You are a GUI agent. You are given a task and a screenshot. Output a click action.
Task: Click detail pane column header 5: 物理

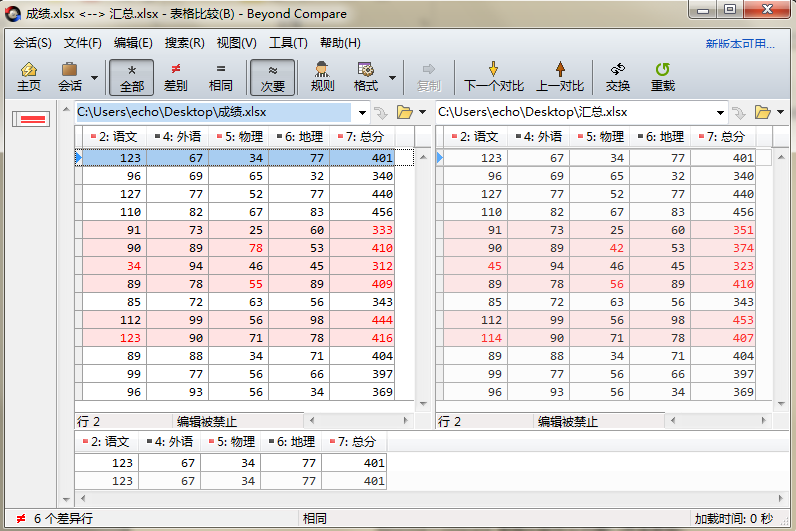[231, 442]
